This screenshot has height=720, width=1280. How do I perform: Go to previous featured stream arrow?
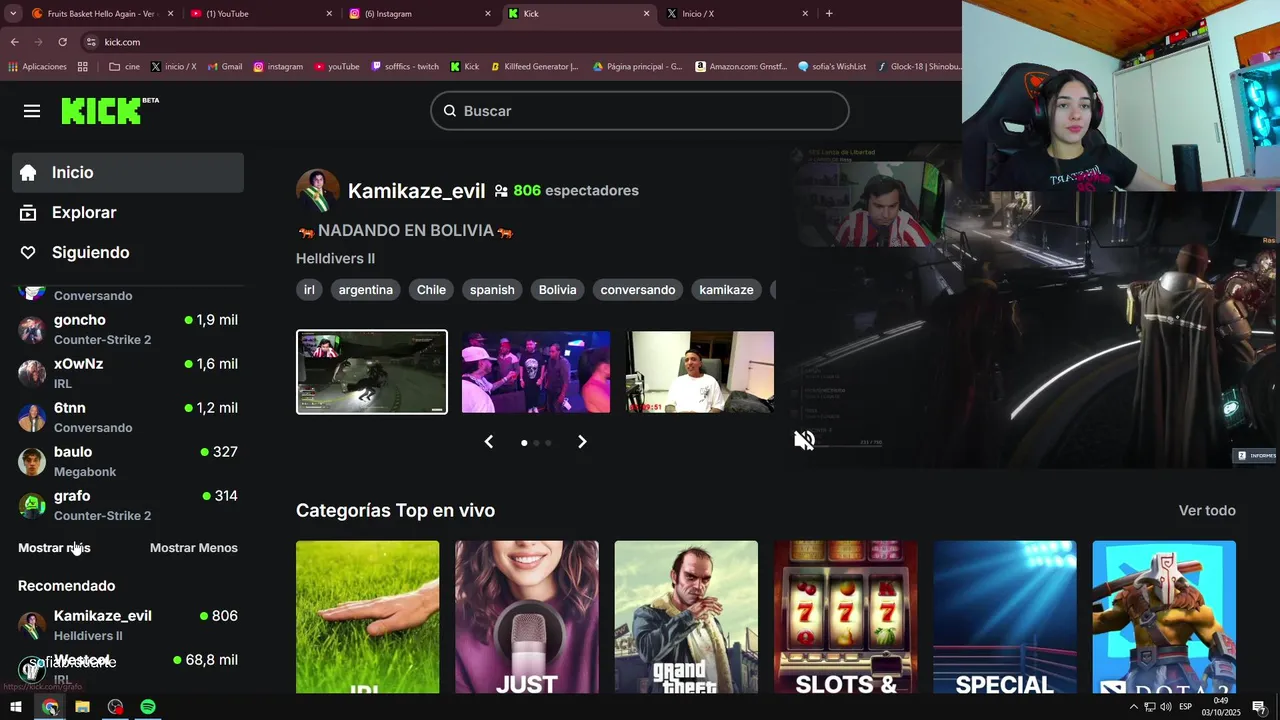(489, 442)
